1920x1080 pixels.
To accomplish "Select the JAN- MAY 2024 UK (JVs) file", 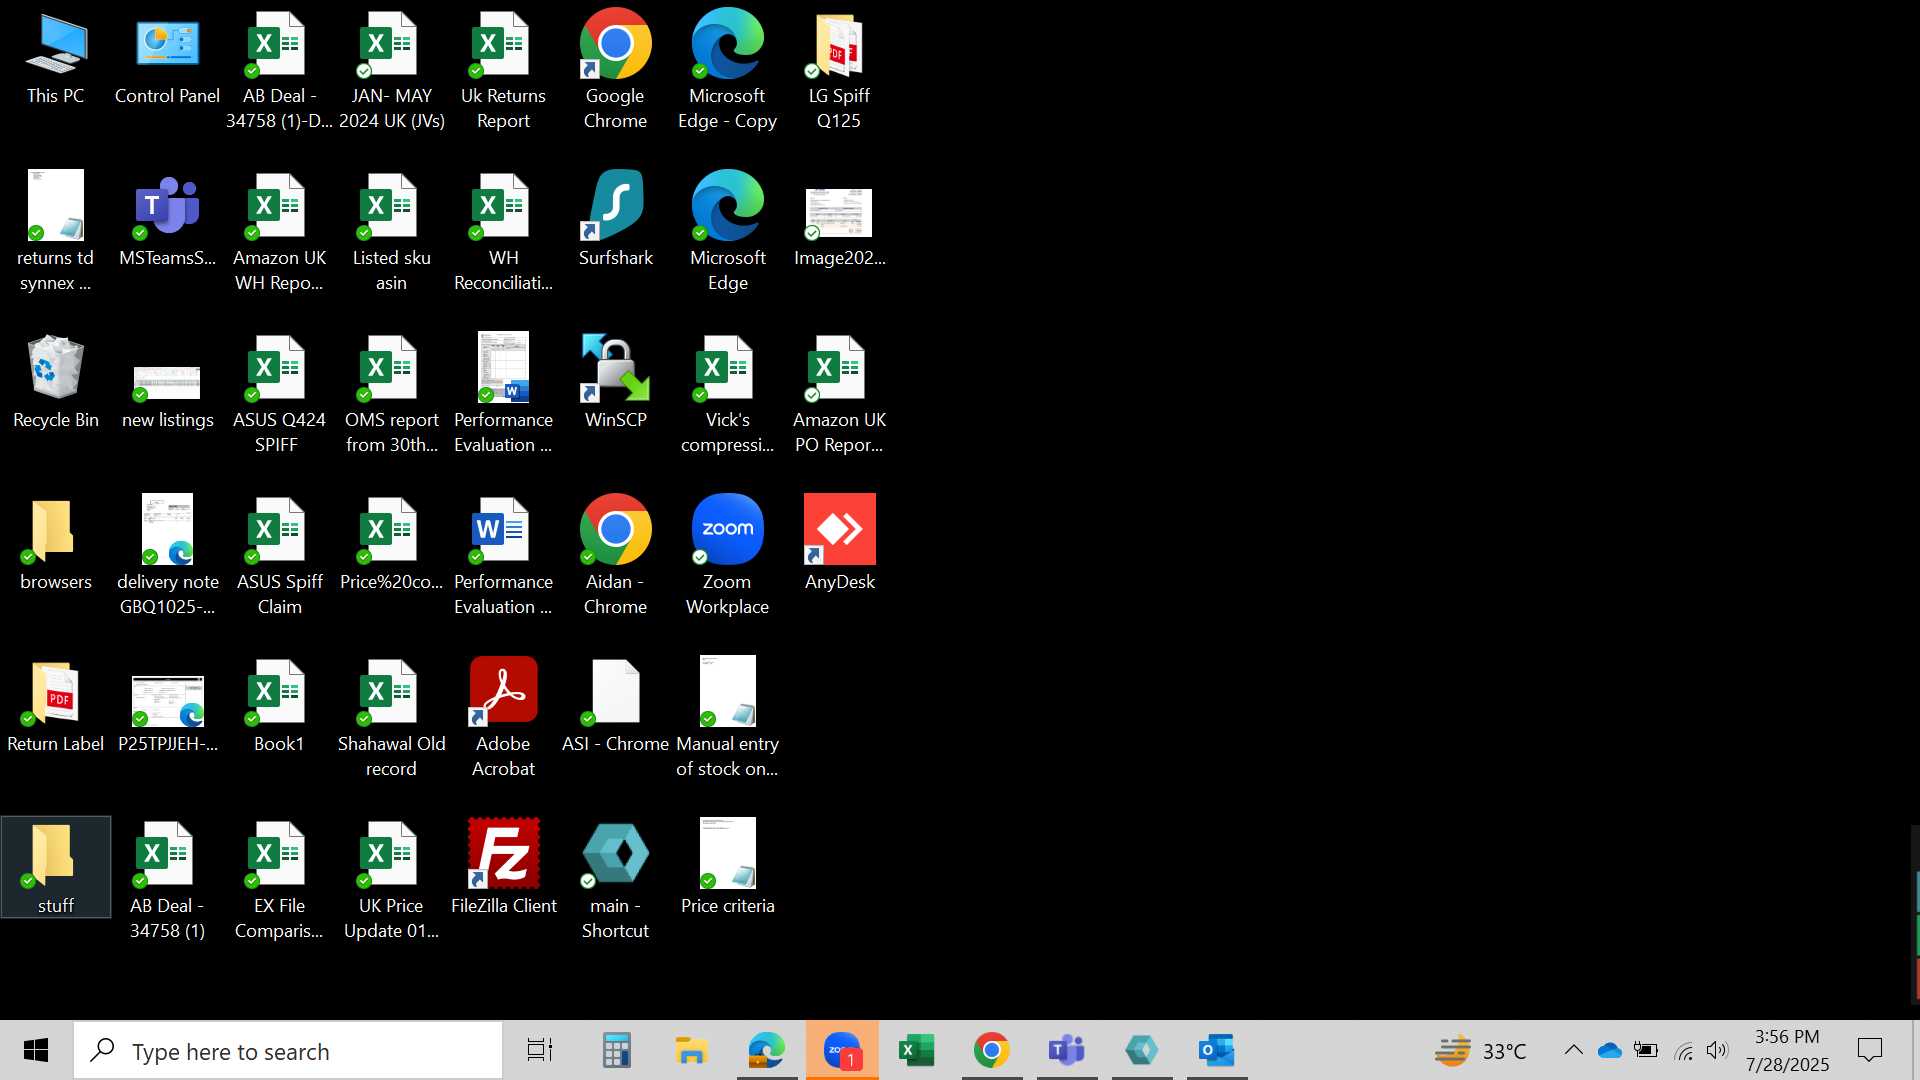I will (391, 70).
